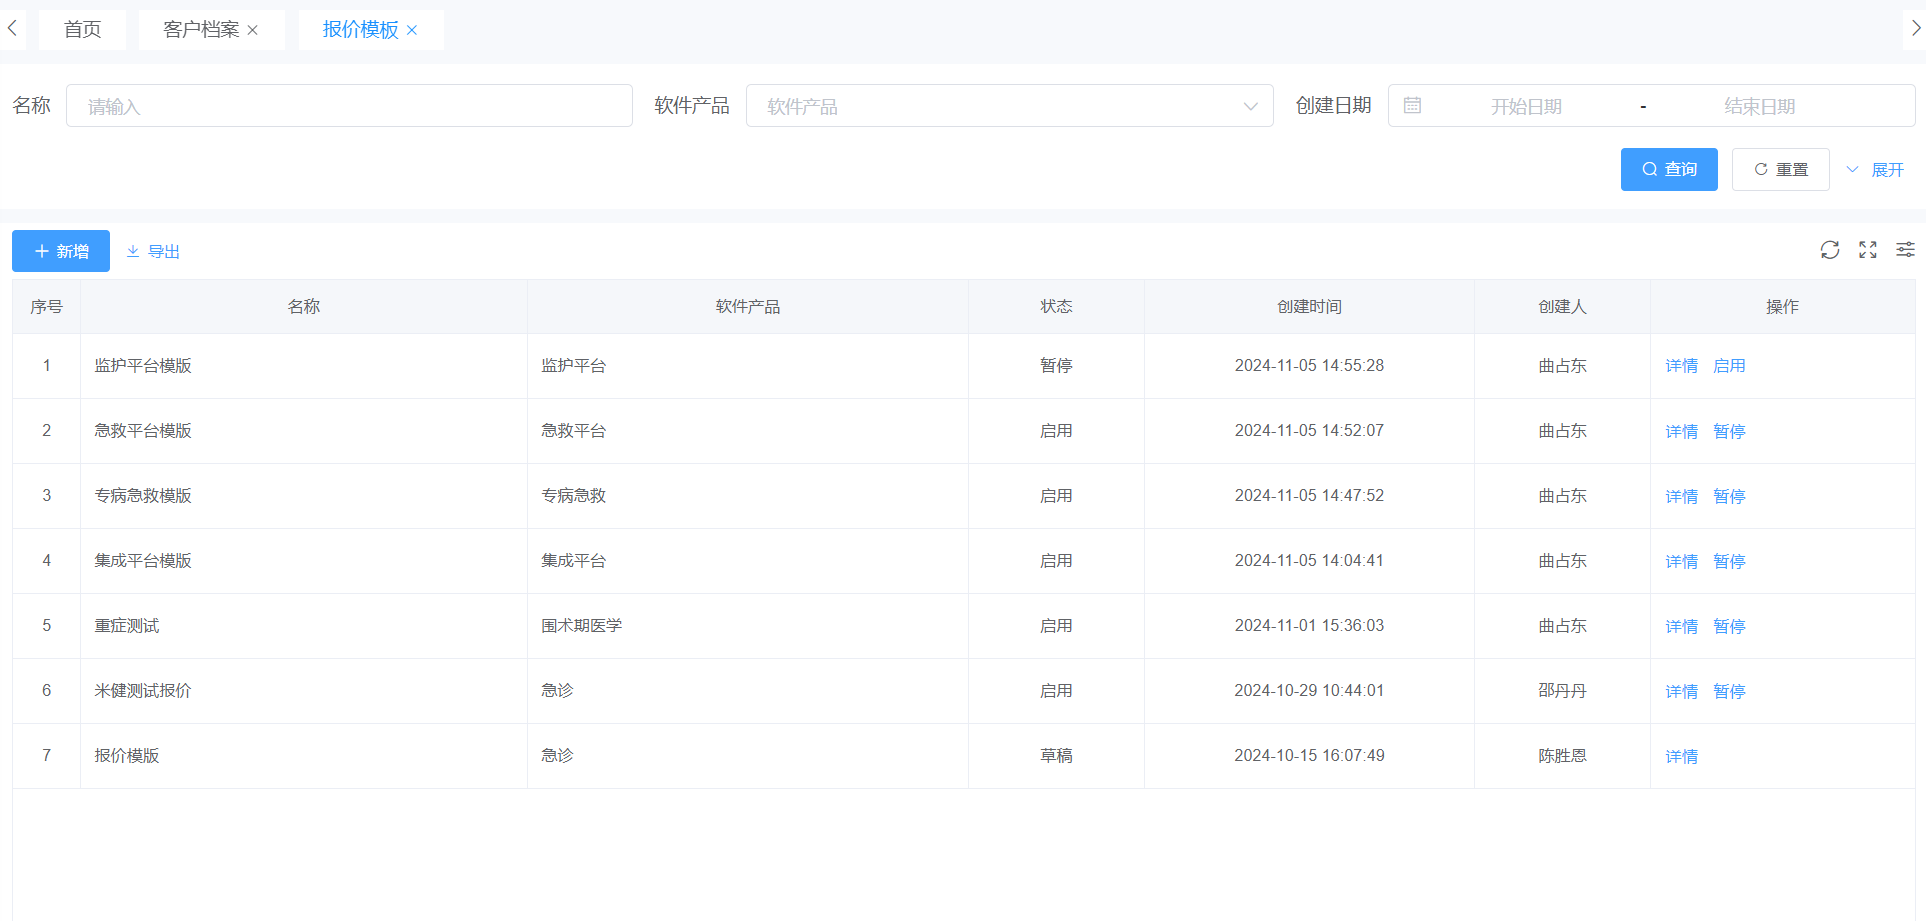
Task: Enable the 监护平台模版 template via 启用
Action: [x=1728, y=366]
